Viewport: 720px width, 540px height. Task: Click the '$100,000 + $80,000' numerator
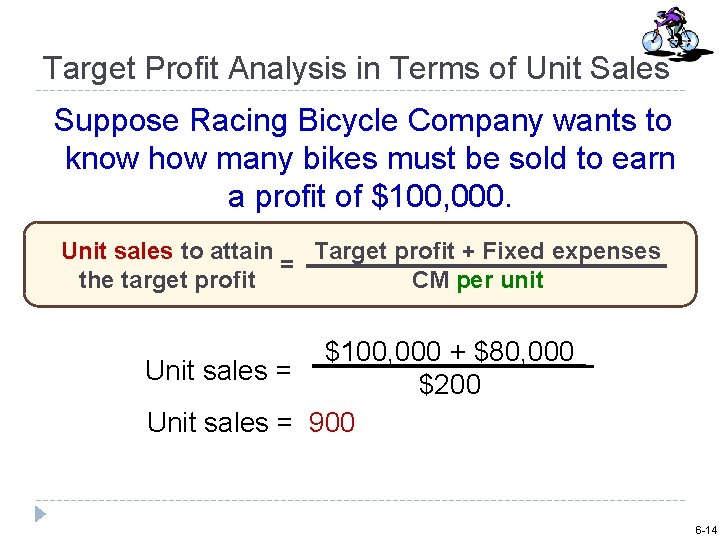point(450,352)
